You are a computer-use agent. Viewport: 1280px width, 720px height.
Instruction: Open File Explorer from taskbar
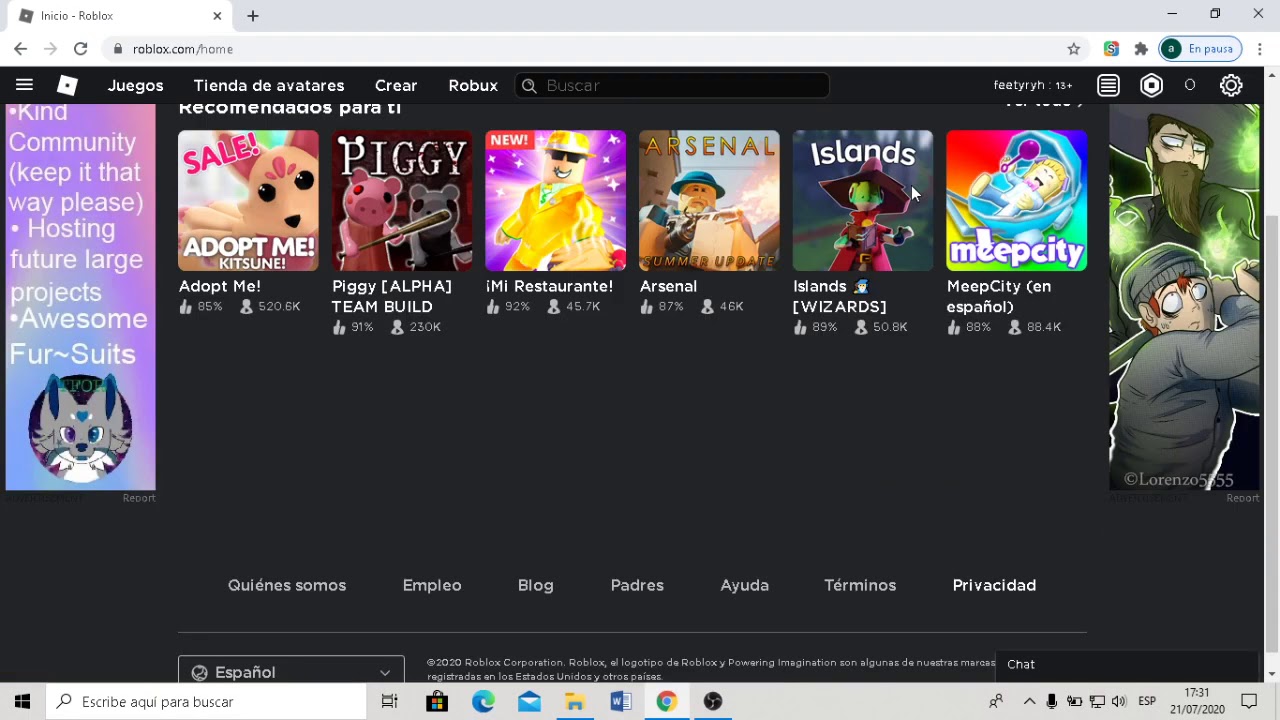575,701
